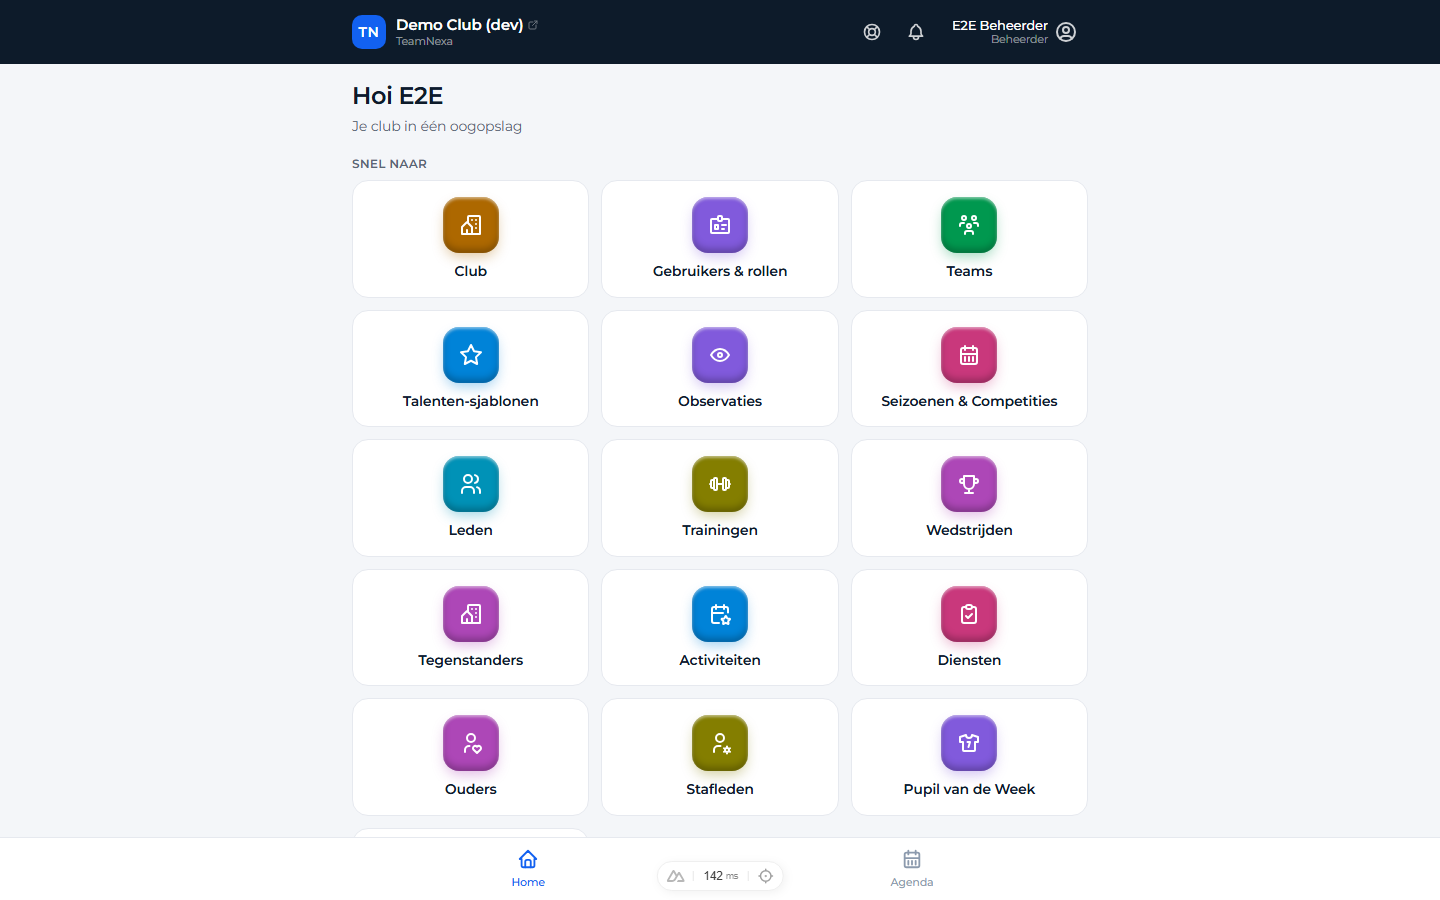Open the Seizoenen & Competities calendar icon

coord(969,355)
